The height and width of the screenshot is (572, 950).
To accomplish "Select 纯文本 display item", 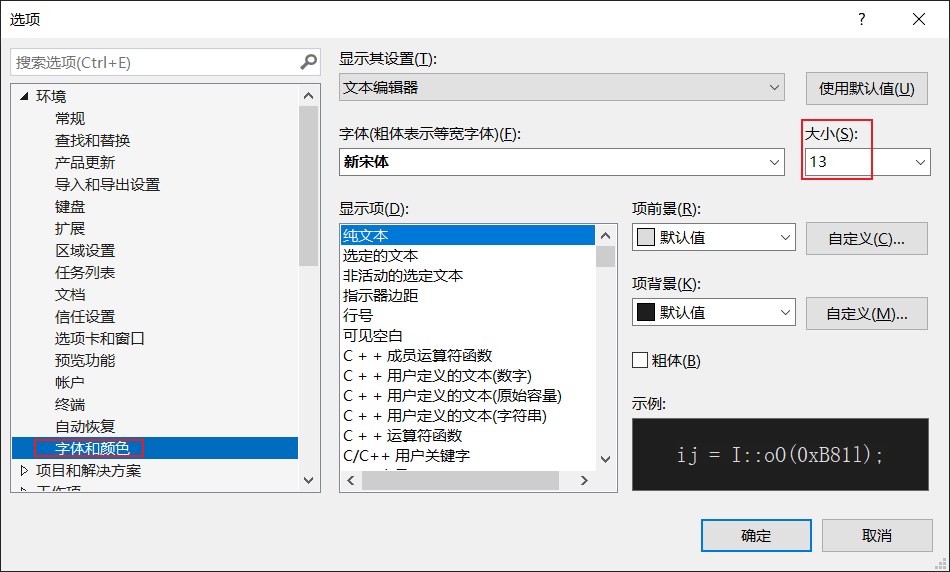I will pos(468,235).
